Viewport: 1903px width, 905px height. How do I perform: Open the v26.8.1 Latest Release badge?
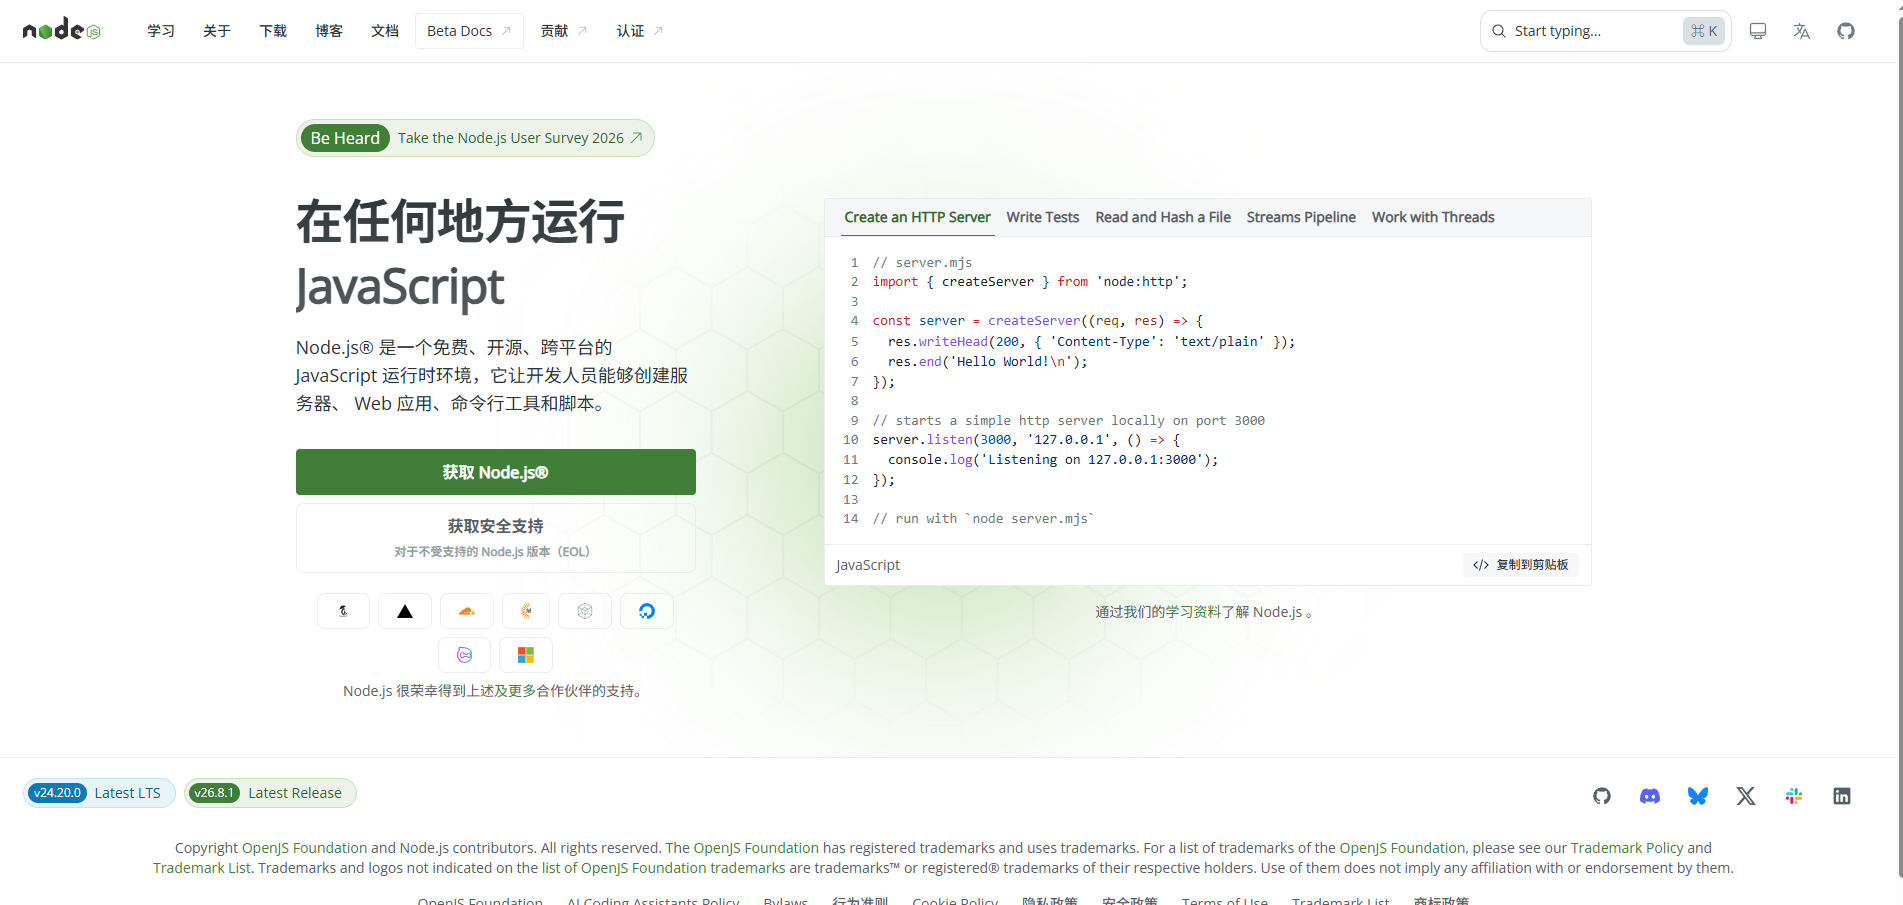click(270, 793)
